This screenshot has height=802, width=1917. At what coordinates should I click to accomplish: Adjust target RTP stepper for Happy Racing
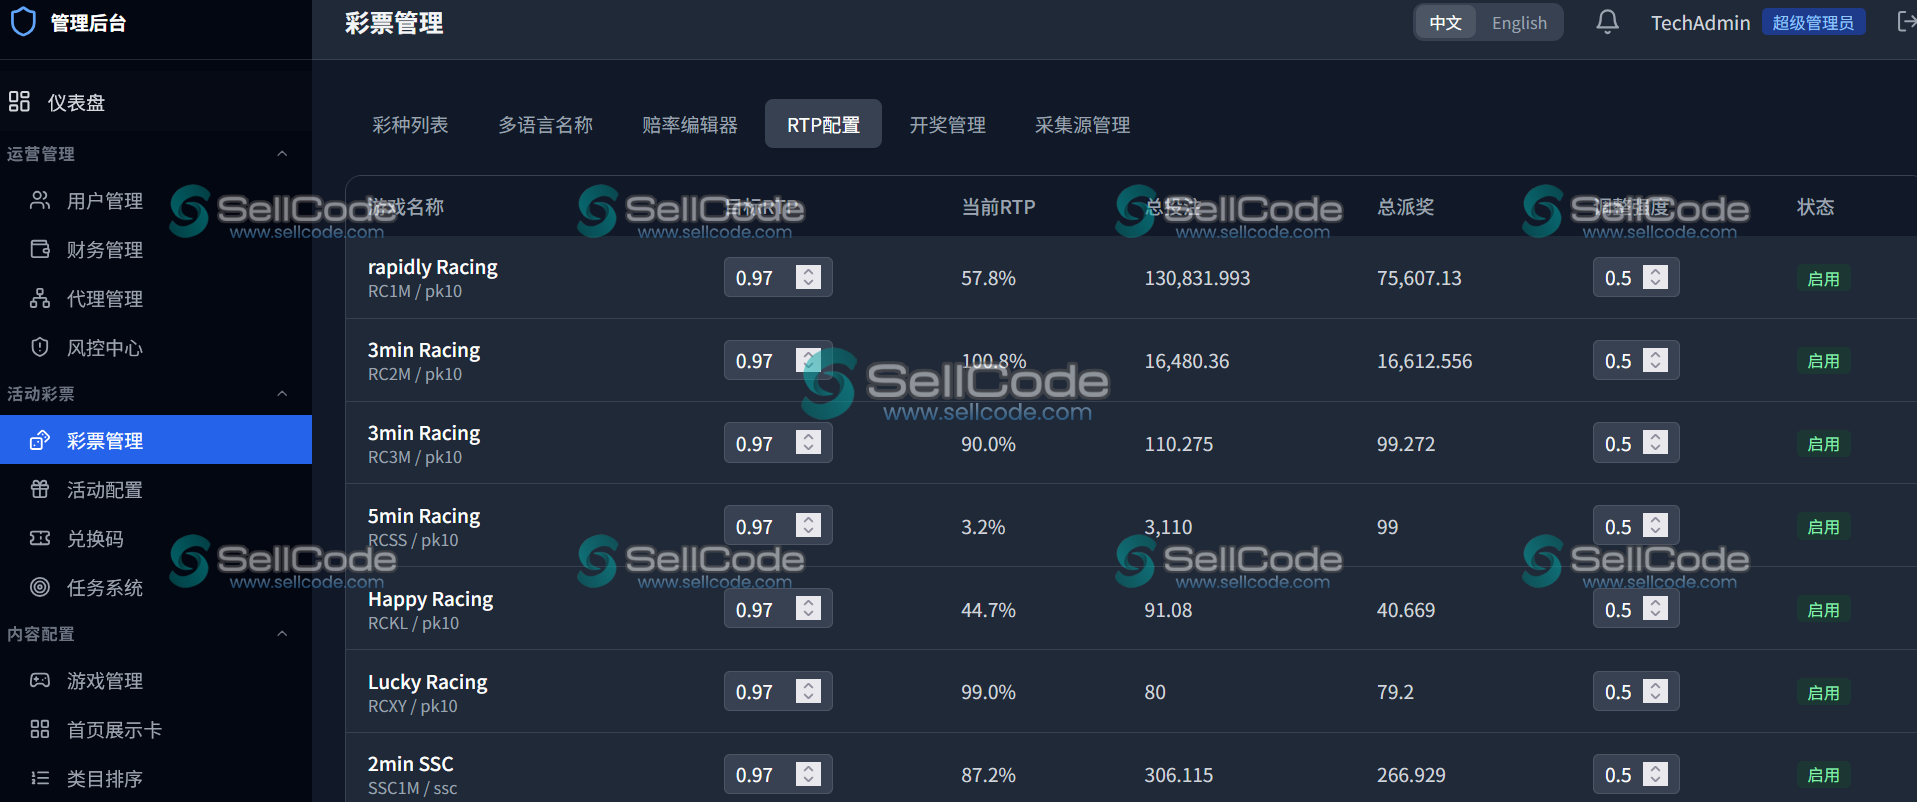[809, 608]
